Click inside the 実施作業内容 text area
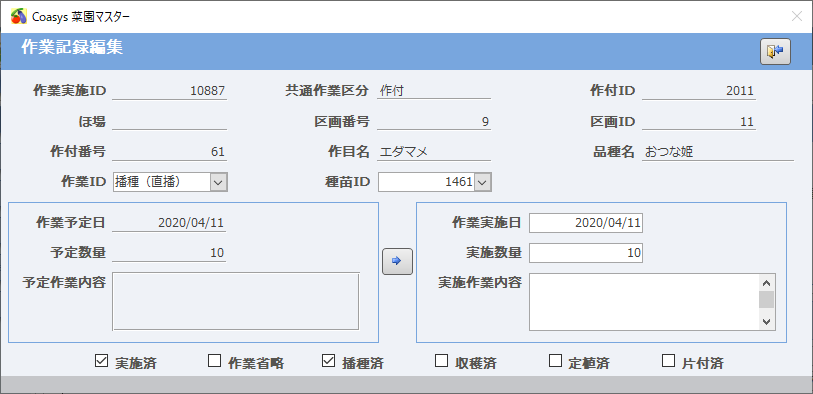813x394 pixels. tap(644, 302)
